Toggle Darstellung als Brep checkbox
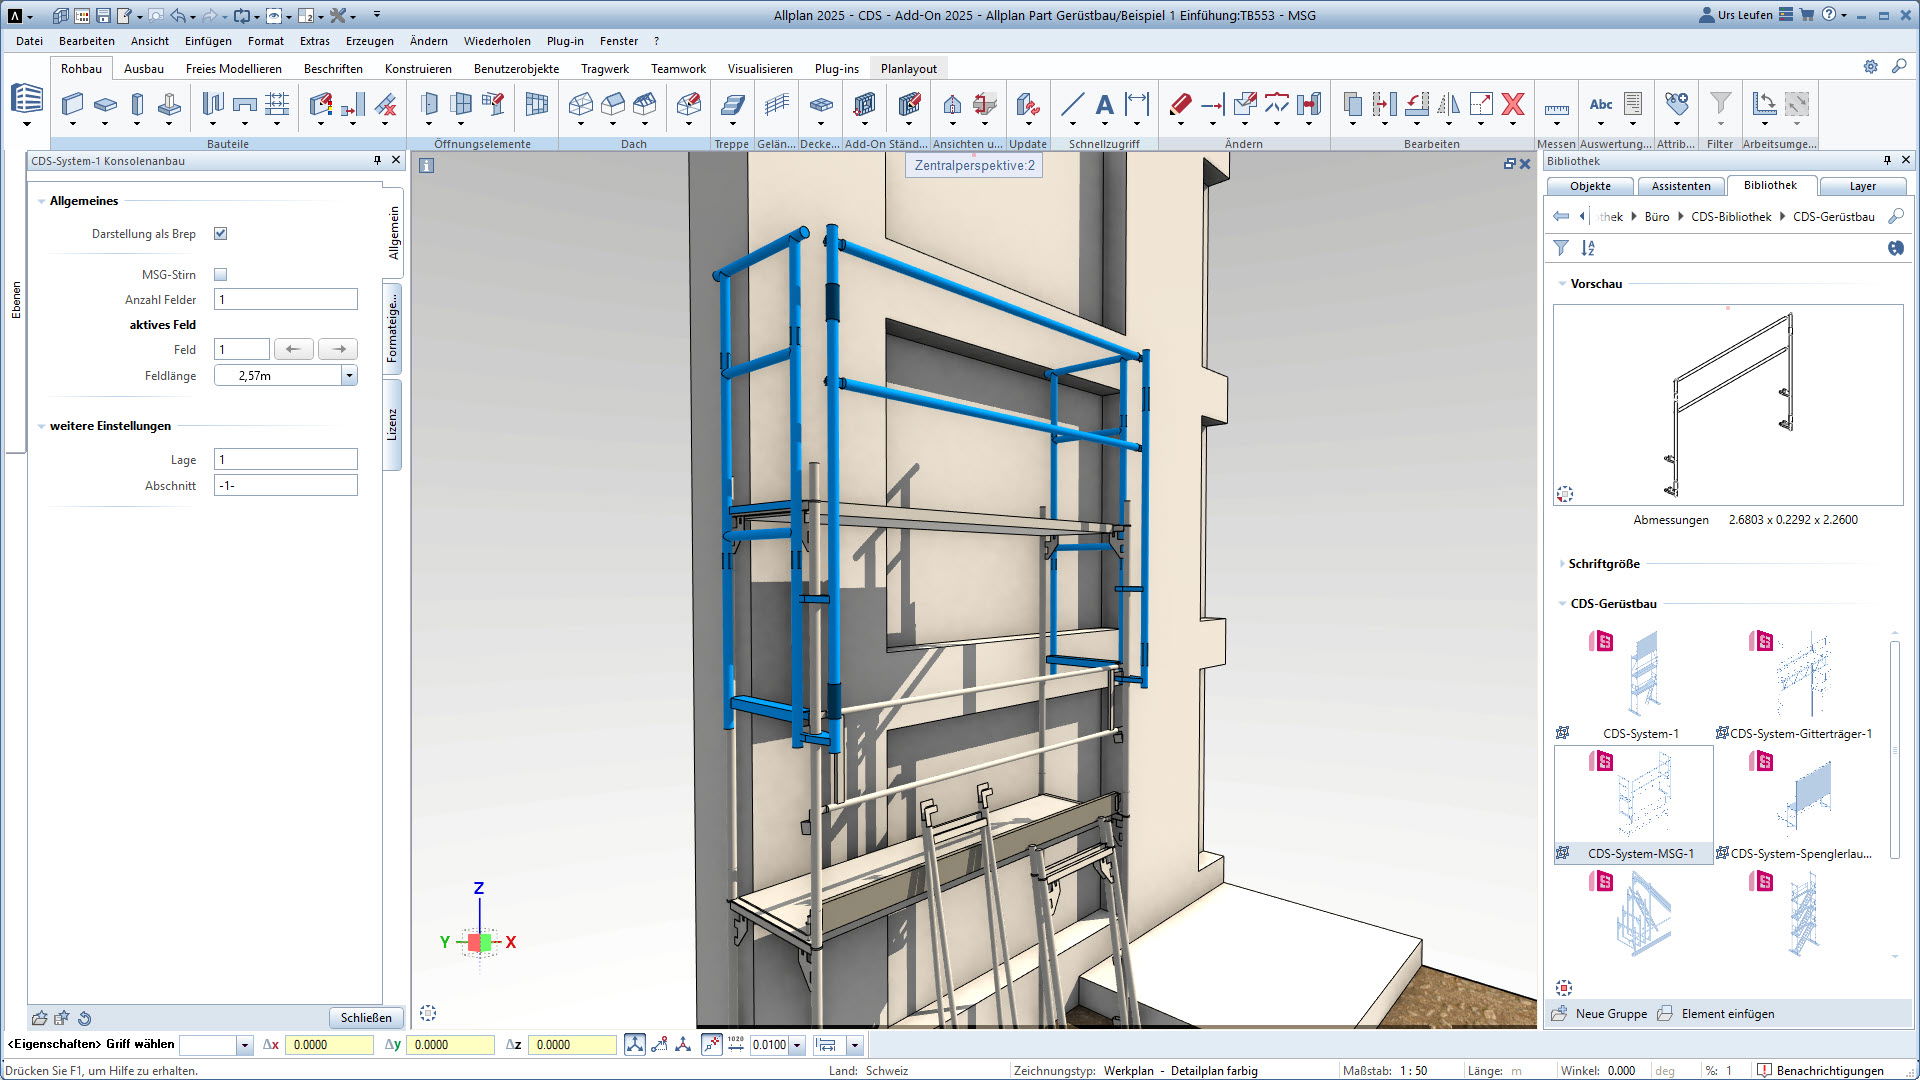The width and height of the screenshot is (1920, 1080). [x=221, y=234]
